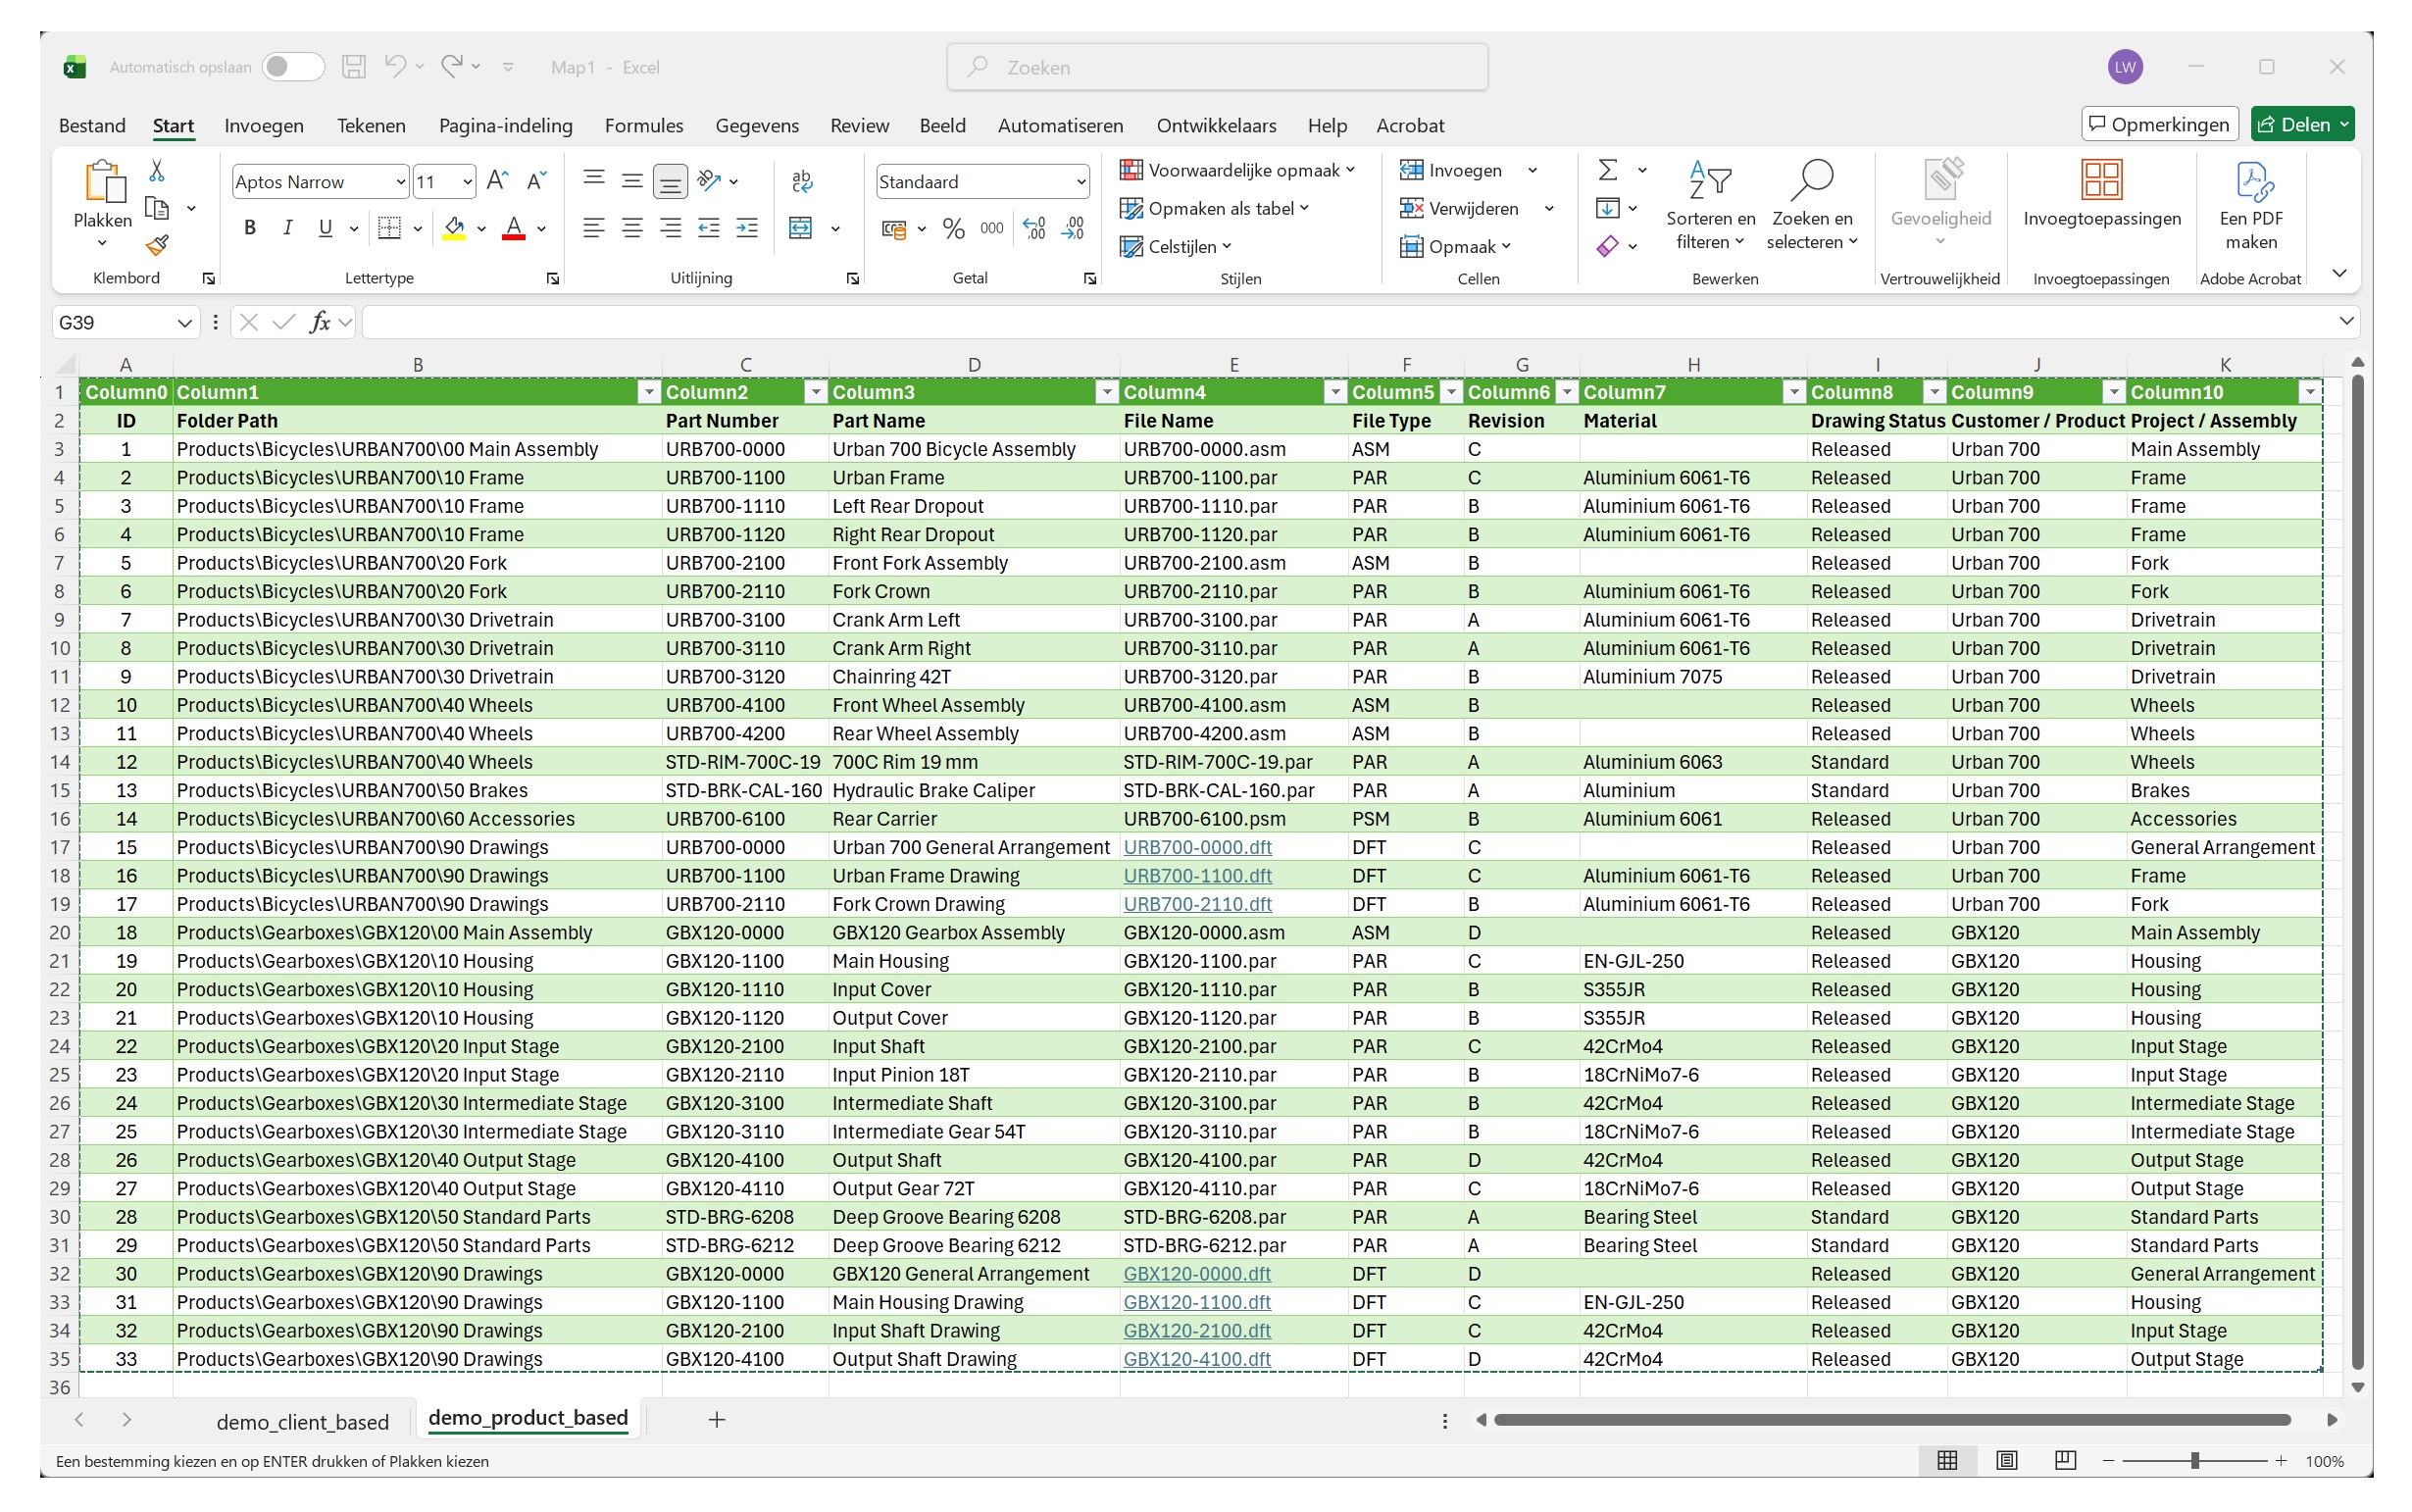Click the increase indent icon
The height and width of the screenshot is (1512, 2412).
point(747,228)
